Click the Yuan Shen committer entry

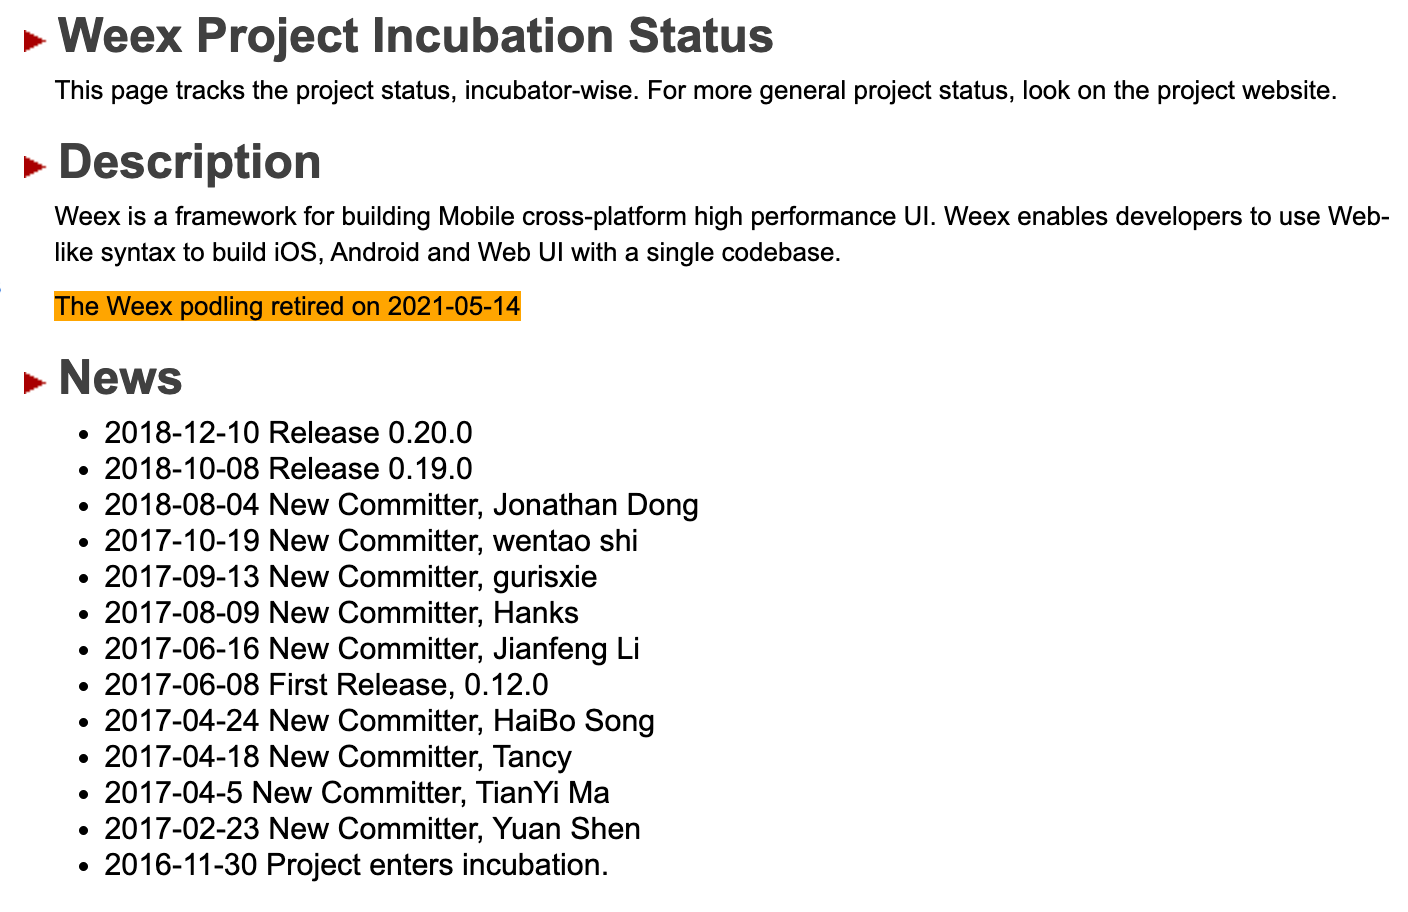[372, 829]
